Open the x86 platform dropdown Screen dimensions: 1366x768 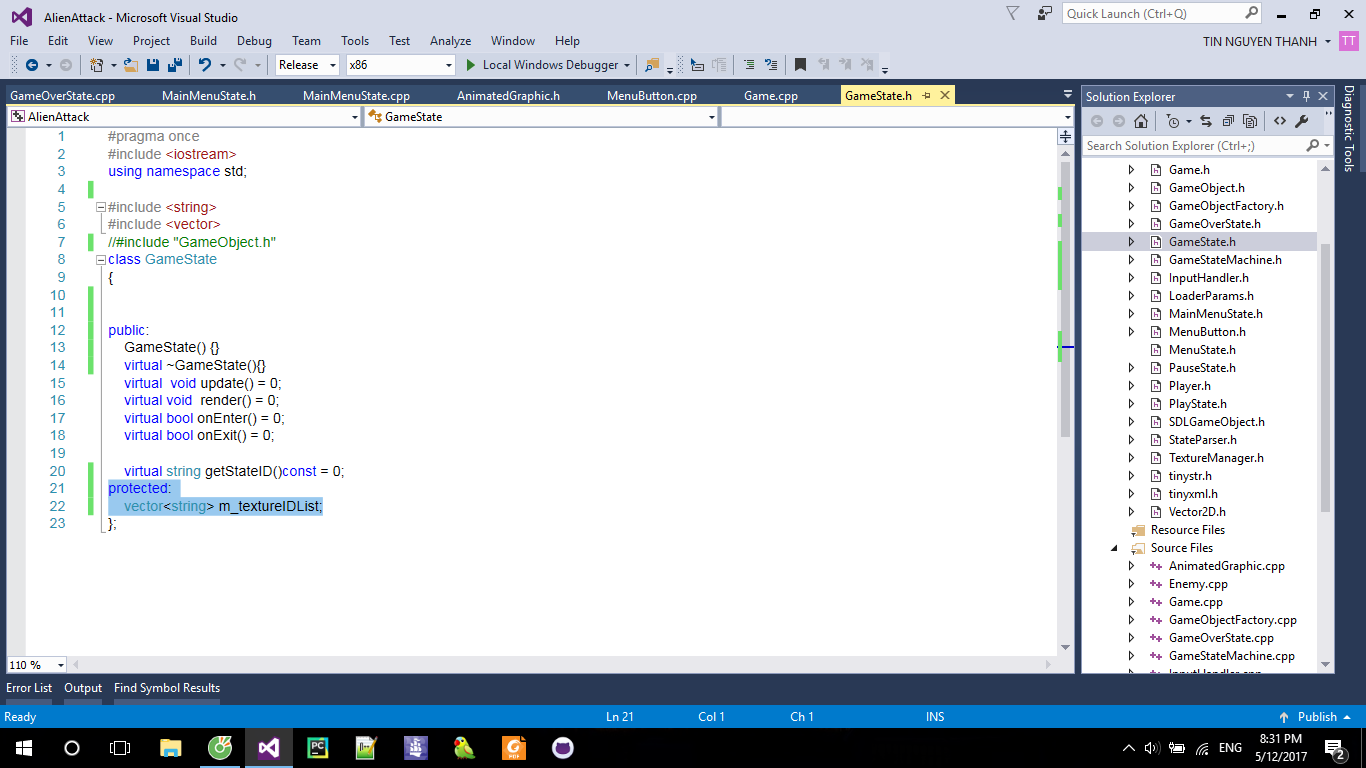pos(400,65)
